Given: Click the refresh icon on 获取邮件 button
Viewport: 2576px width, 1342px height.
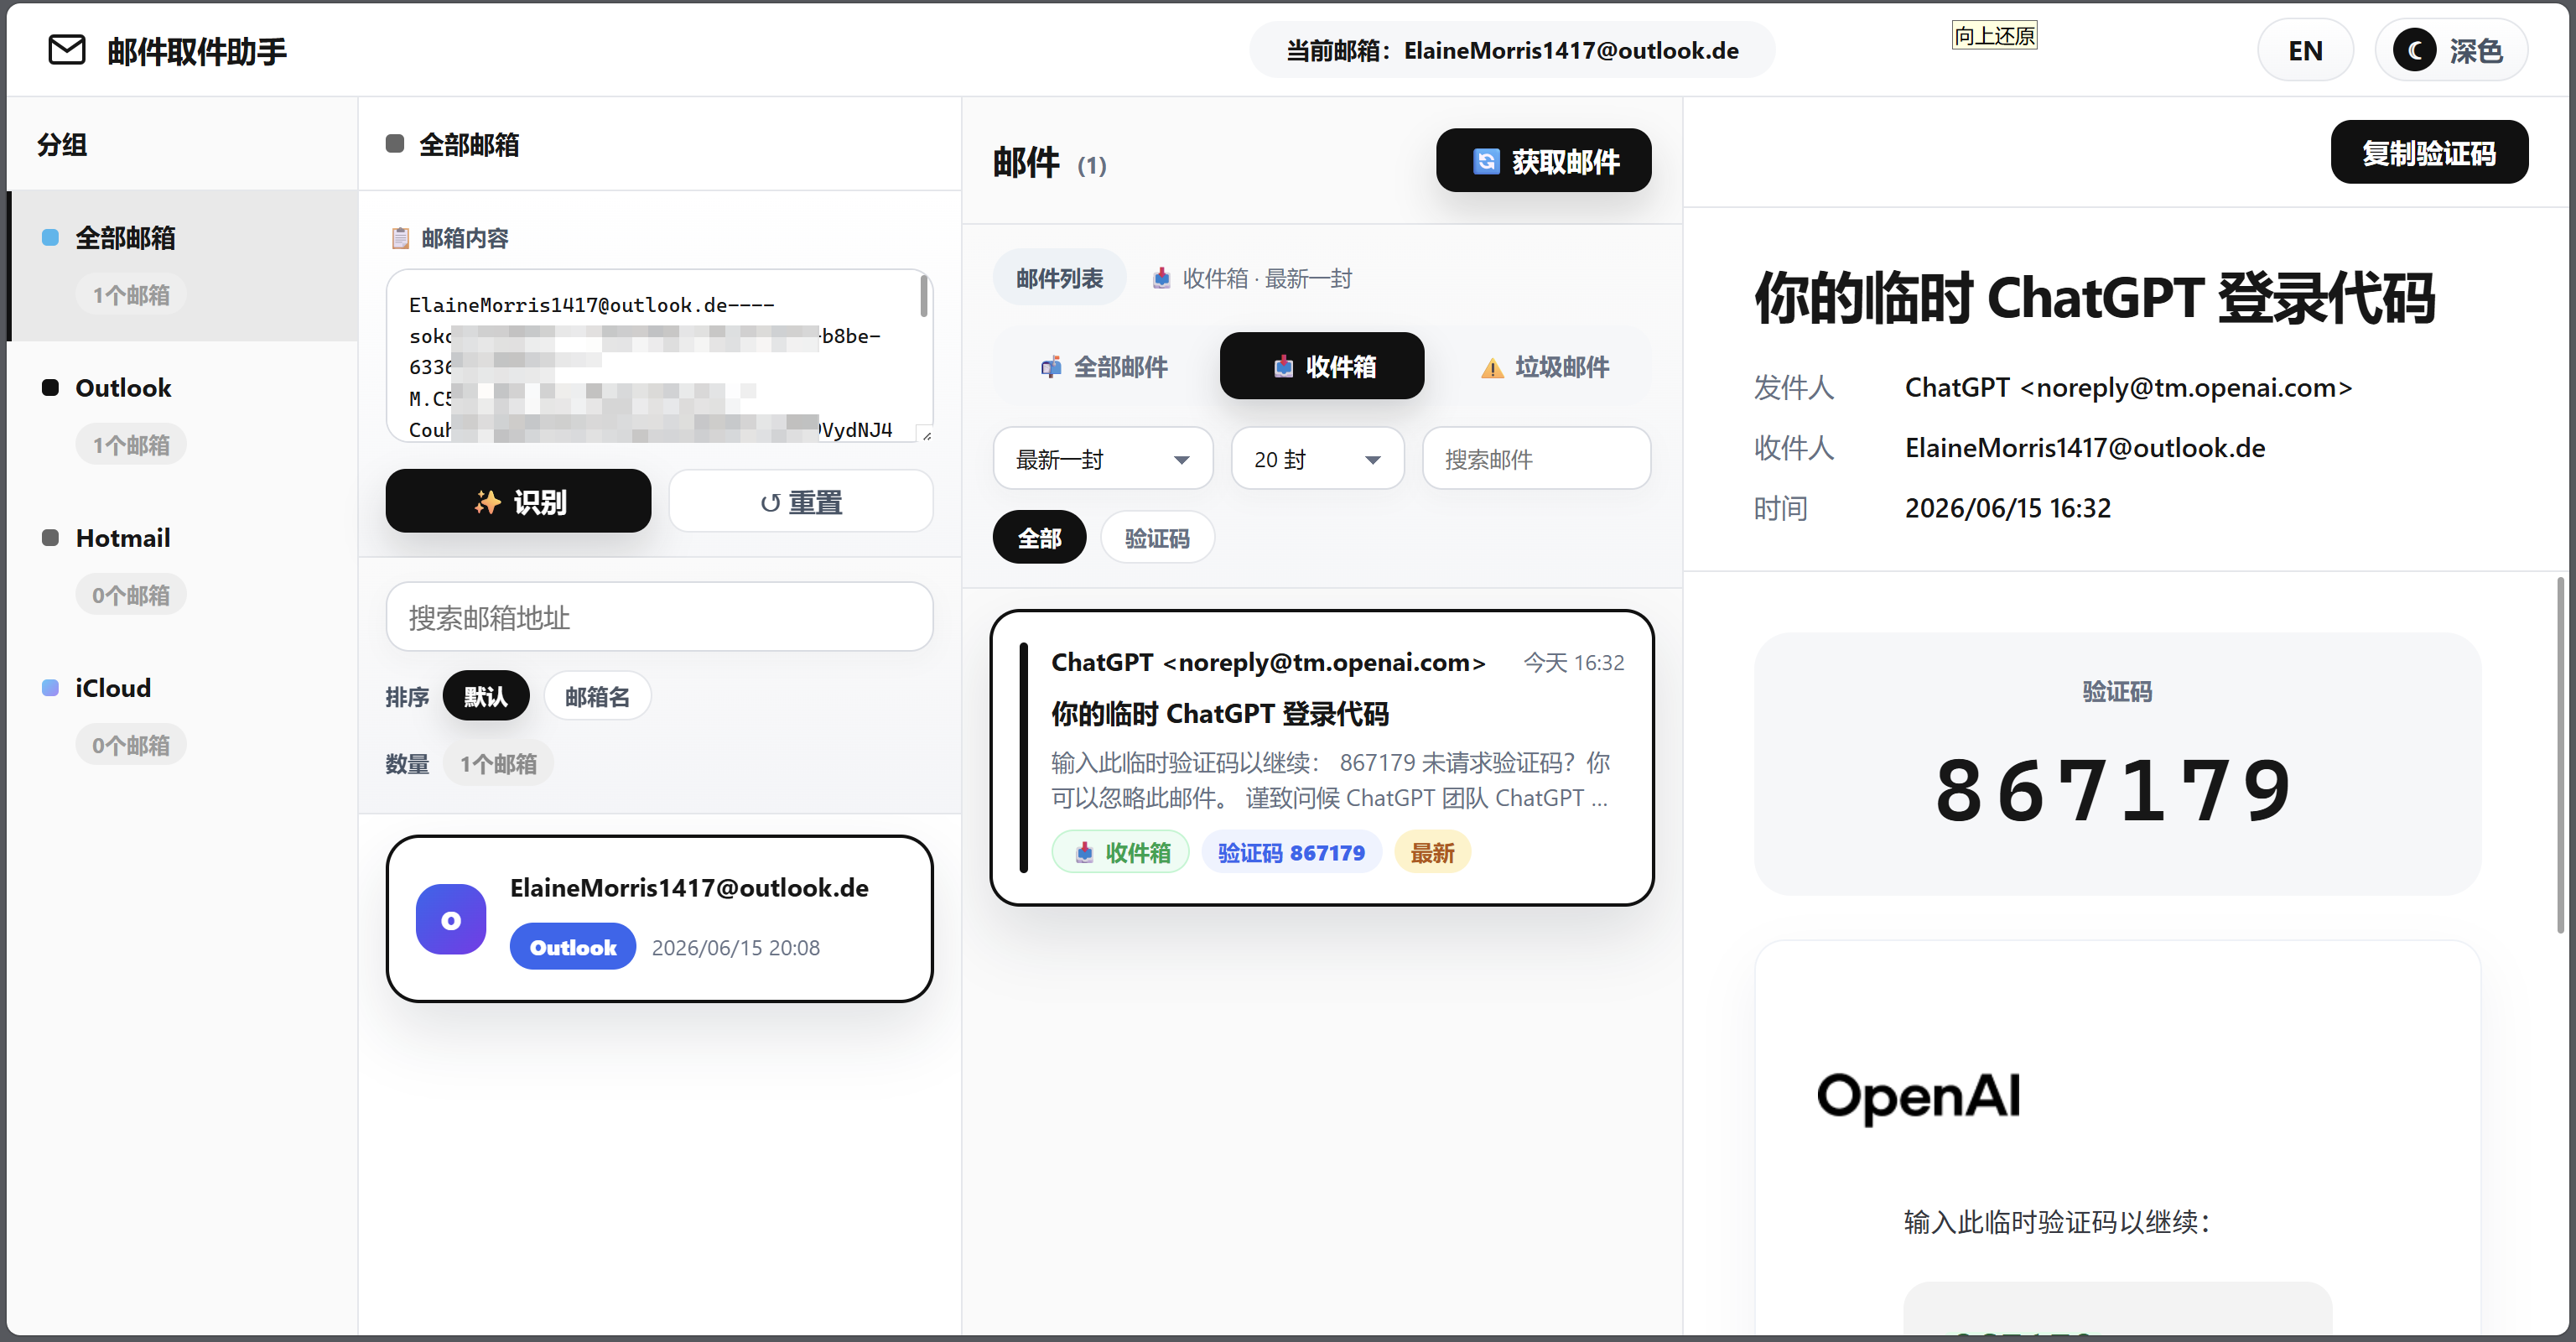Looking at the screenshot, I should [1486, 161].
